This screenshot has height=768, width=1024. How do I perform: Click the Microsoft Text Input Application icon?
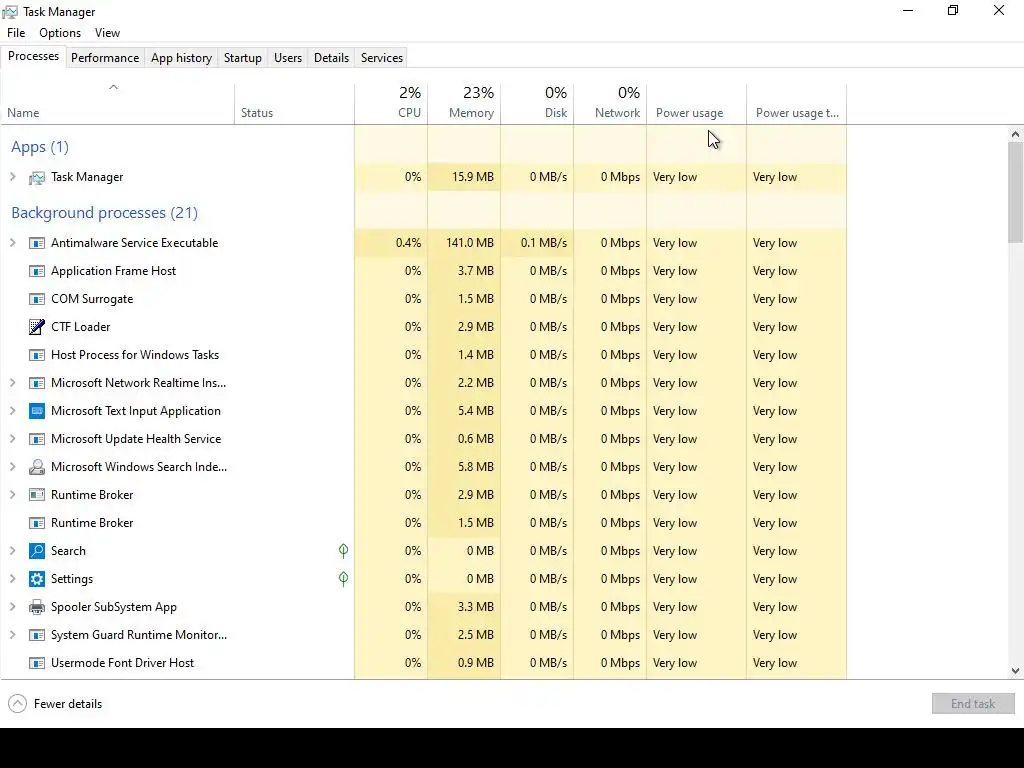[37, 411]
